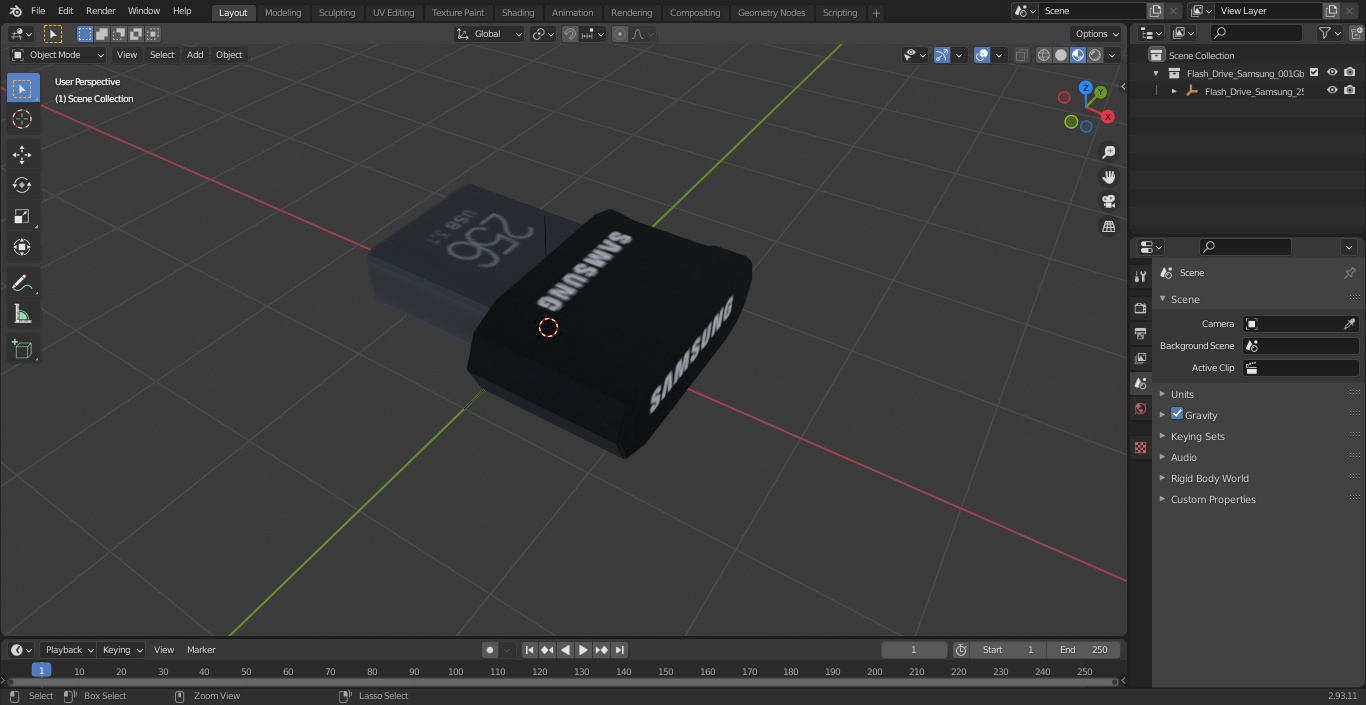Switch to solid viewport shading
1366x705 pixels.
coord(1061,55)
